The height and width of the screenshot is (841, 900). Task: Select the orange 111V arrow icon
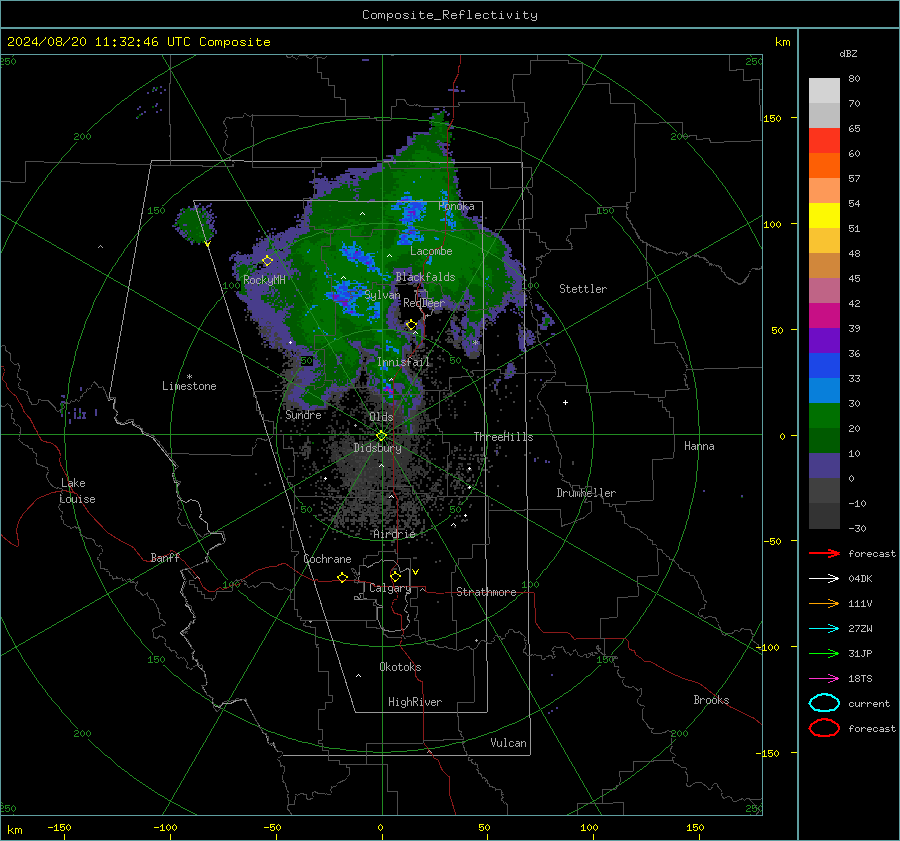(824, 603)
